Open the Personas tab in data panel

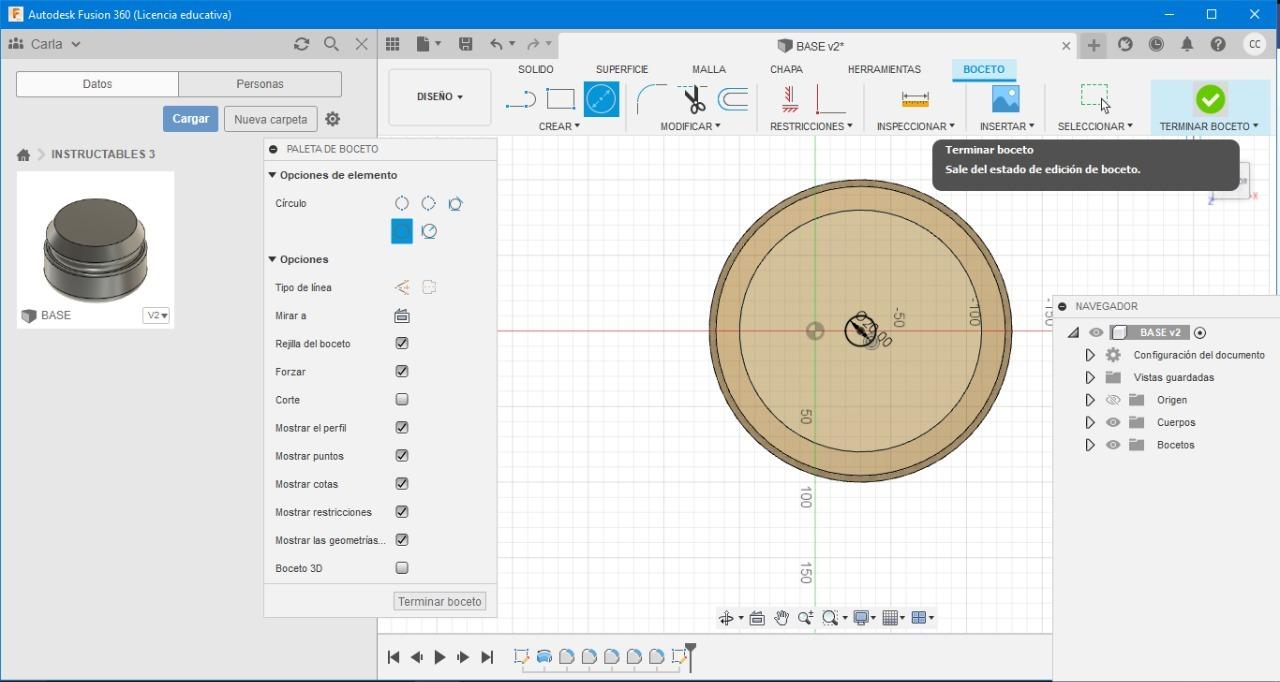click(x=260, y=84)
